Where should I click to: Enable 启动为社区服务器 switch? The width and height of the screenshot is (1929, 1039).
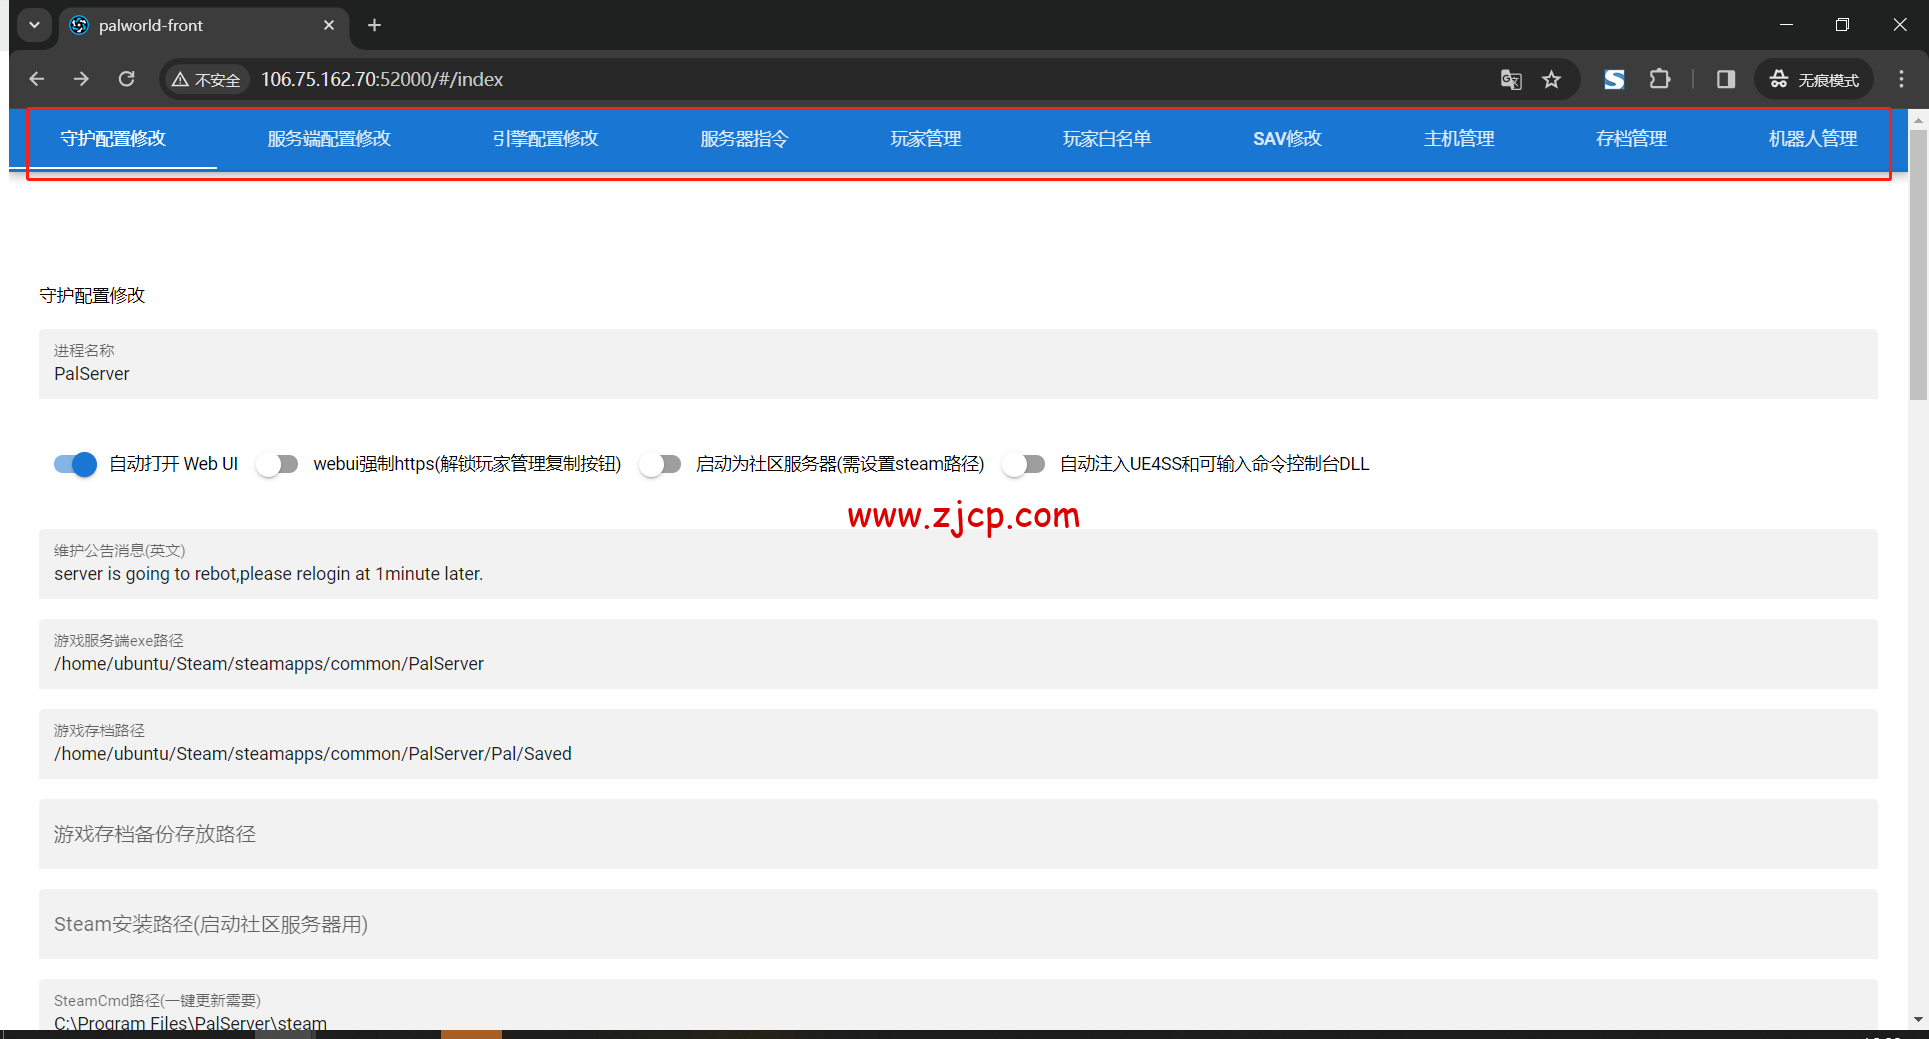click(x=660, y=464)
